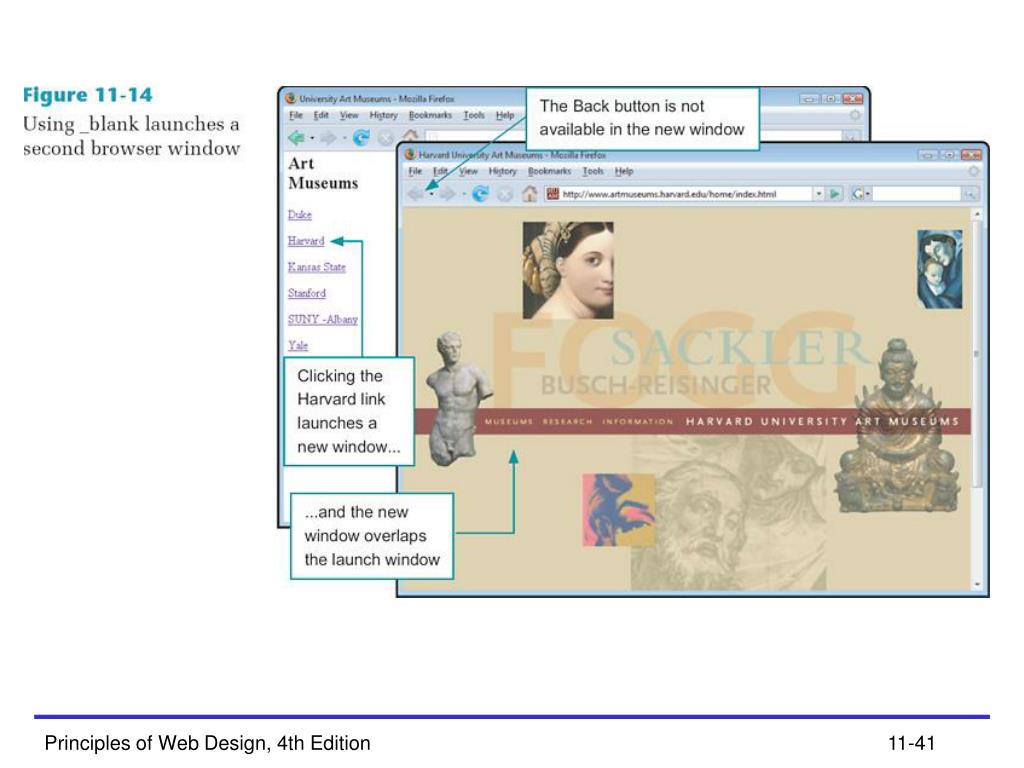Click the Back arrow in the front Harvard window
The height and width of the screenshot is (768, 1024).
415,194
